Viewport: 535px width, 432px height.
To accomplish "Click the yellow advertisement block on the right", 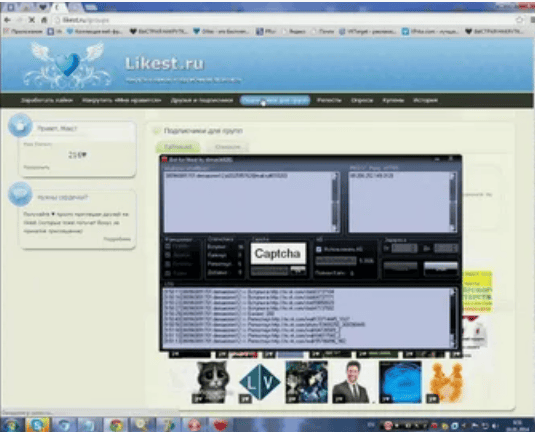I will pos(477,291).
